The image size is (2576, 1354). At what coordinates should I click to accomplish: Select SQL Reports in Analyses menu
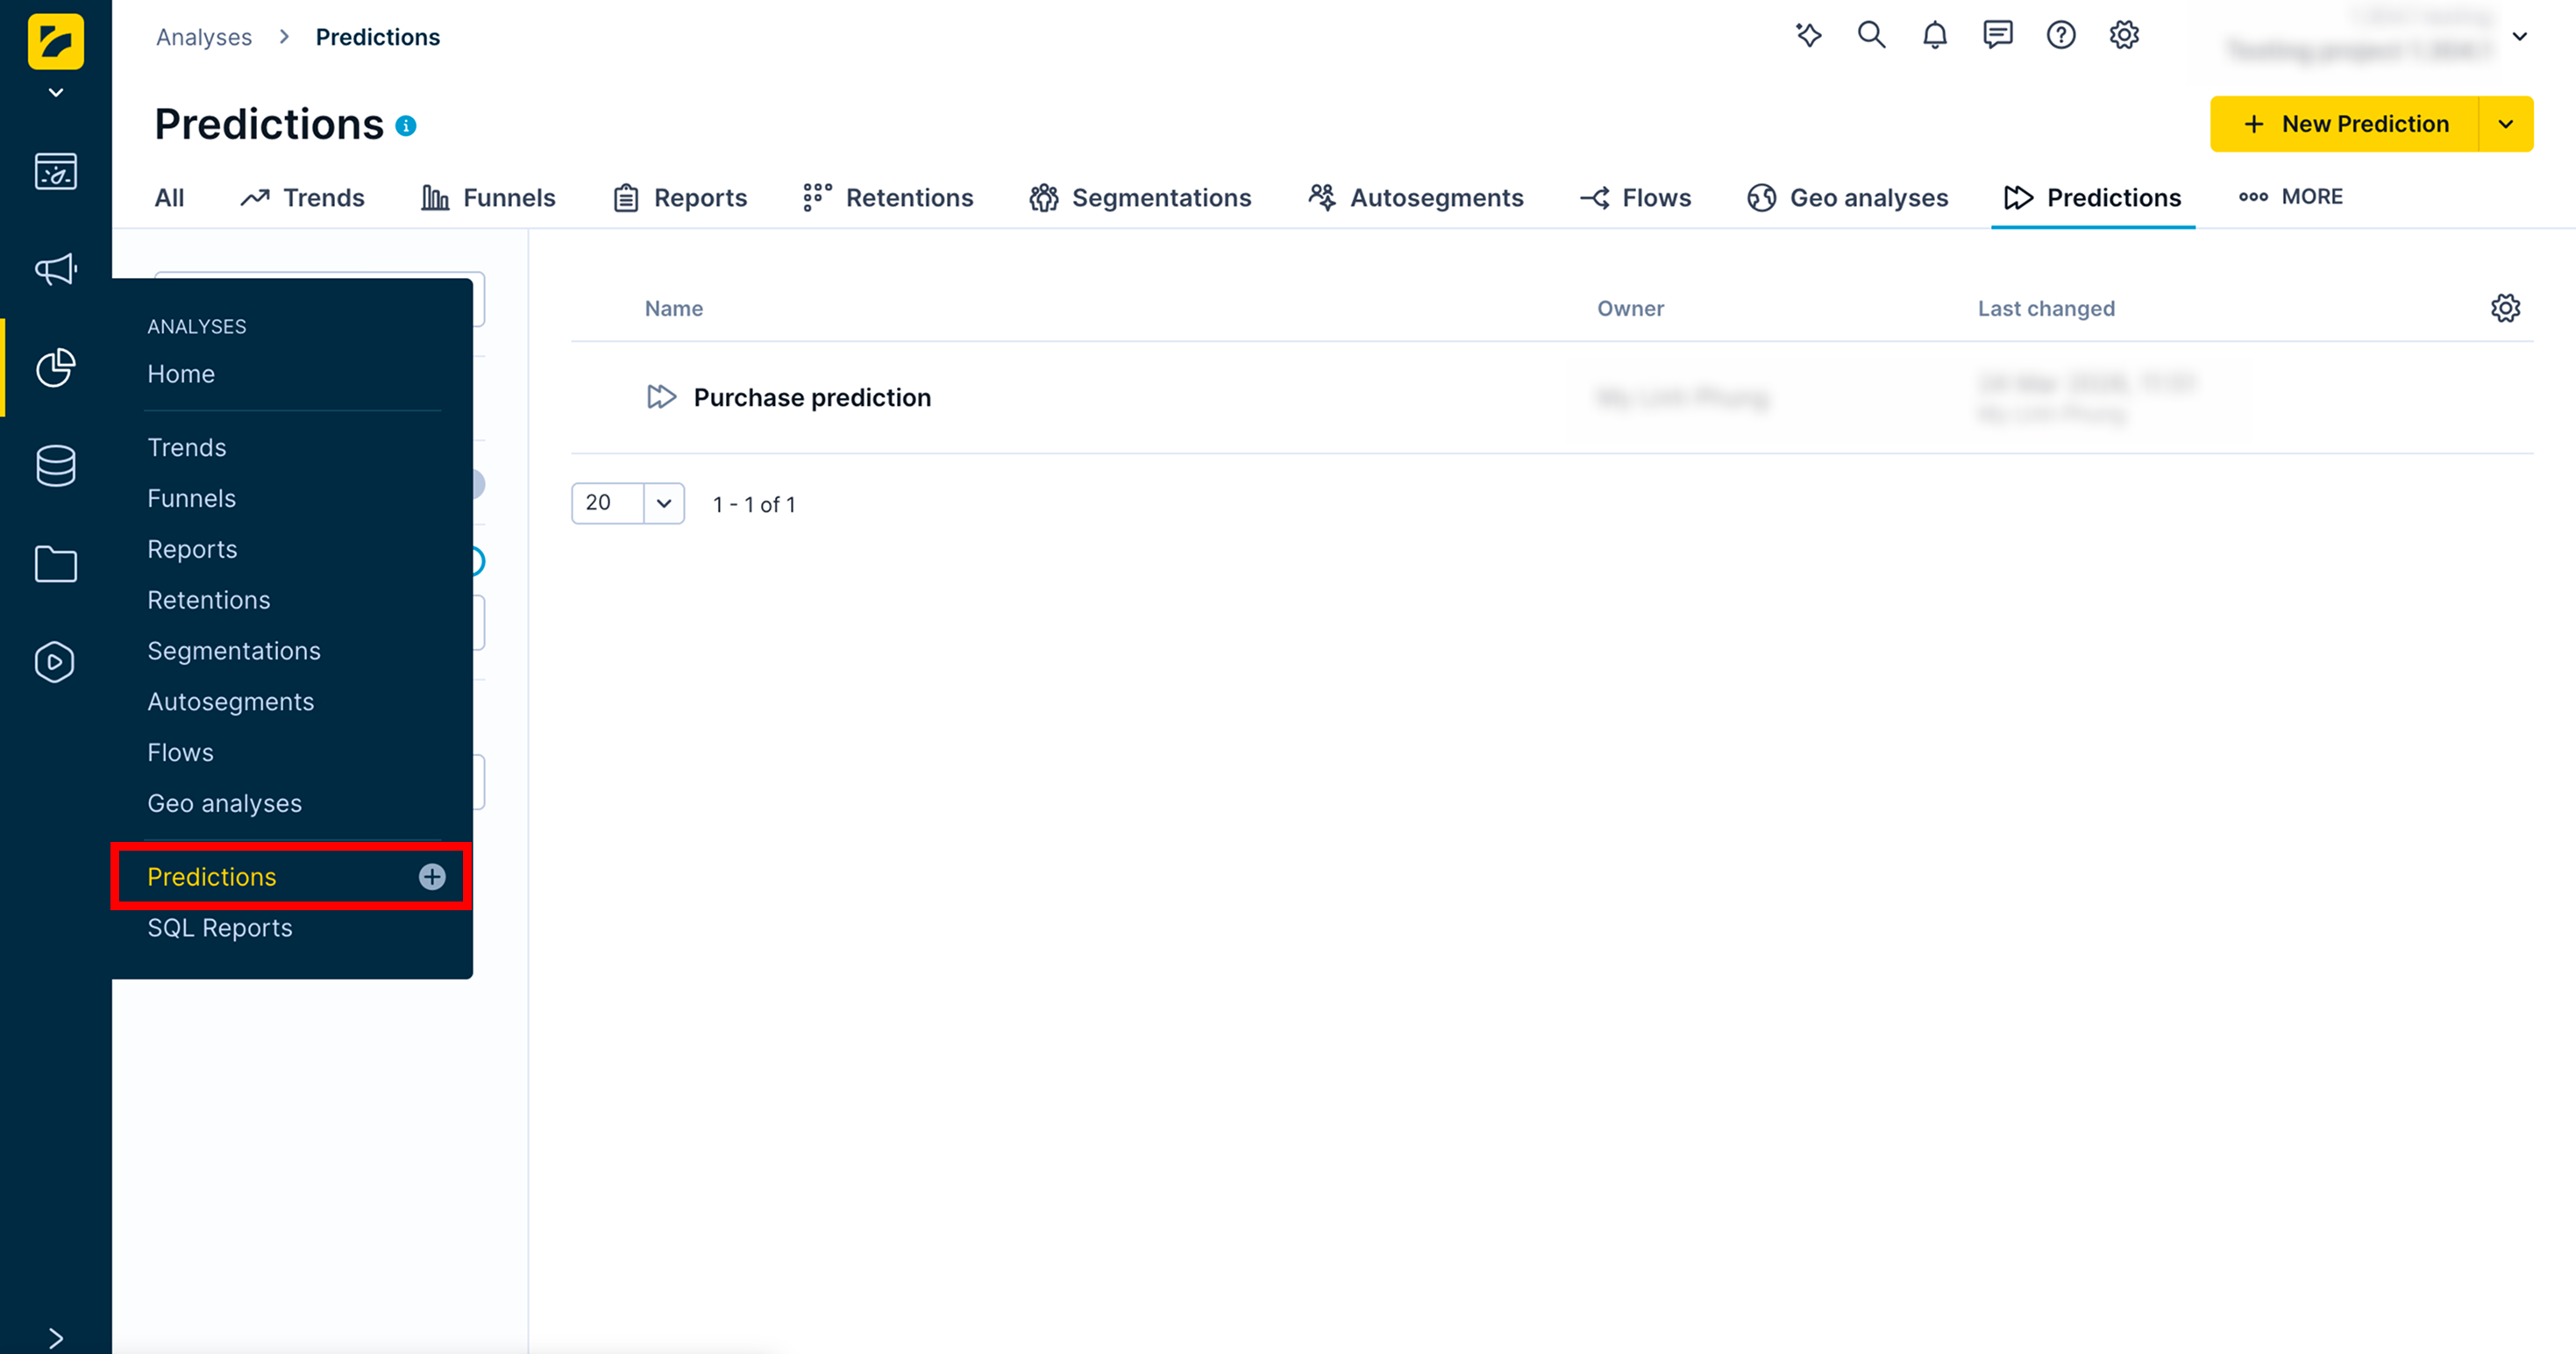tap(220, 928)
